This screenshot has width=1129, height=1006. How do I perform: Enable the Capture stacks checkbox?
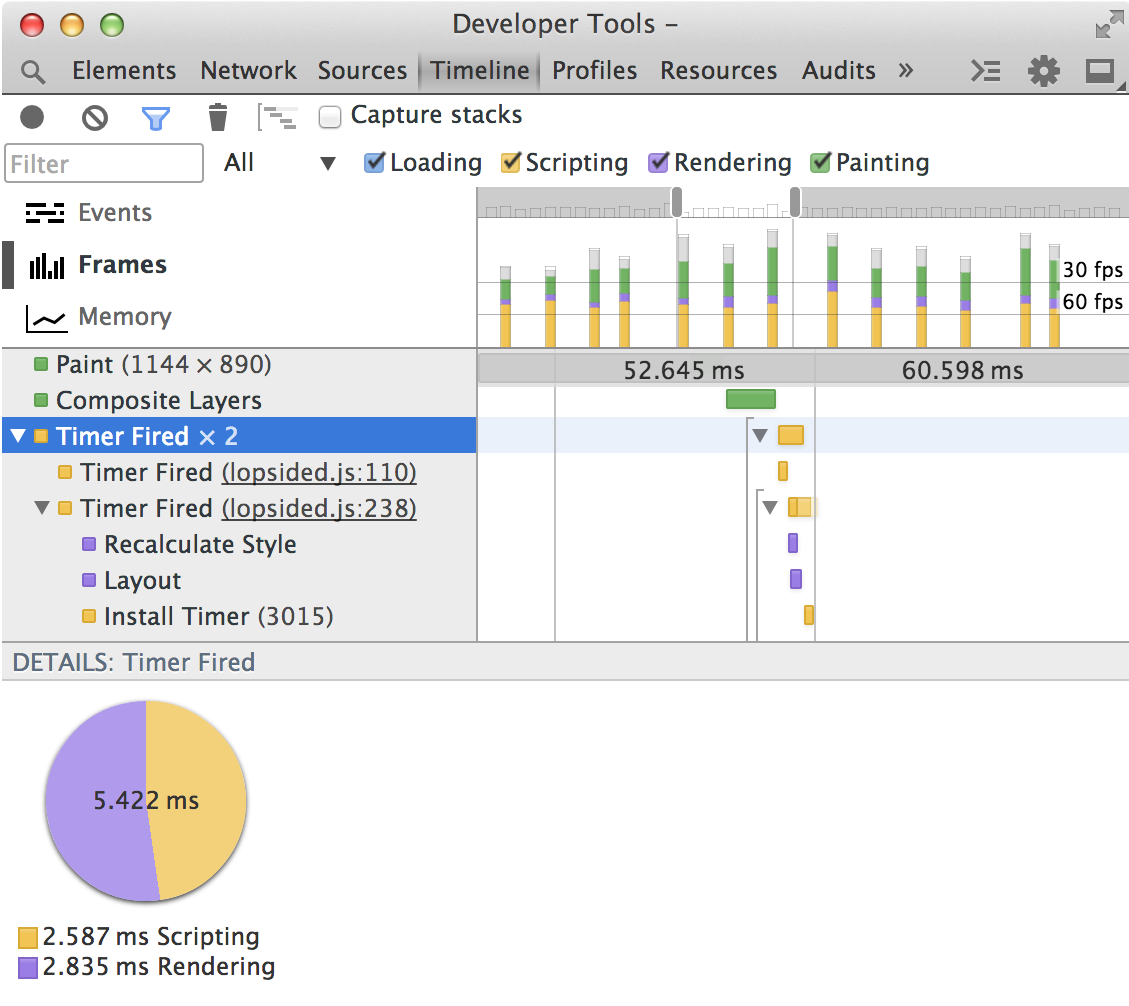click(330, 117)
